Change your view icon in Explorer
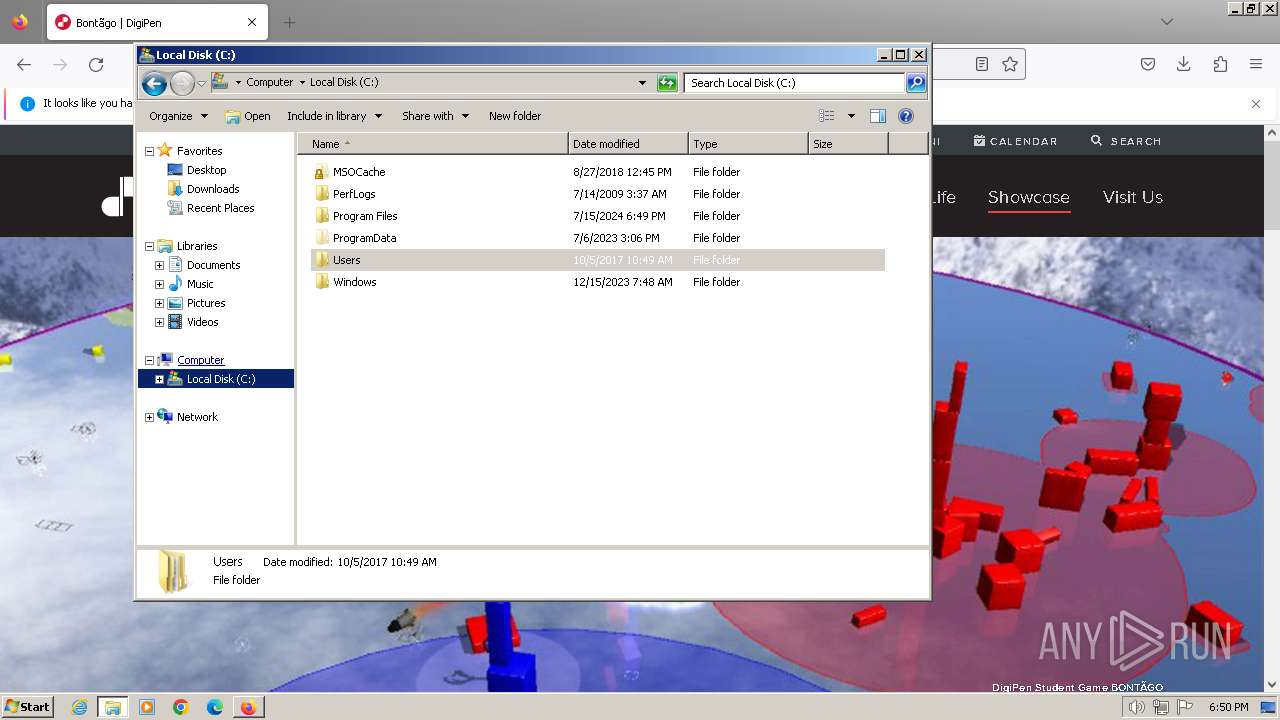1280x720 pixels. tap(827, 116)
